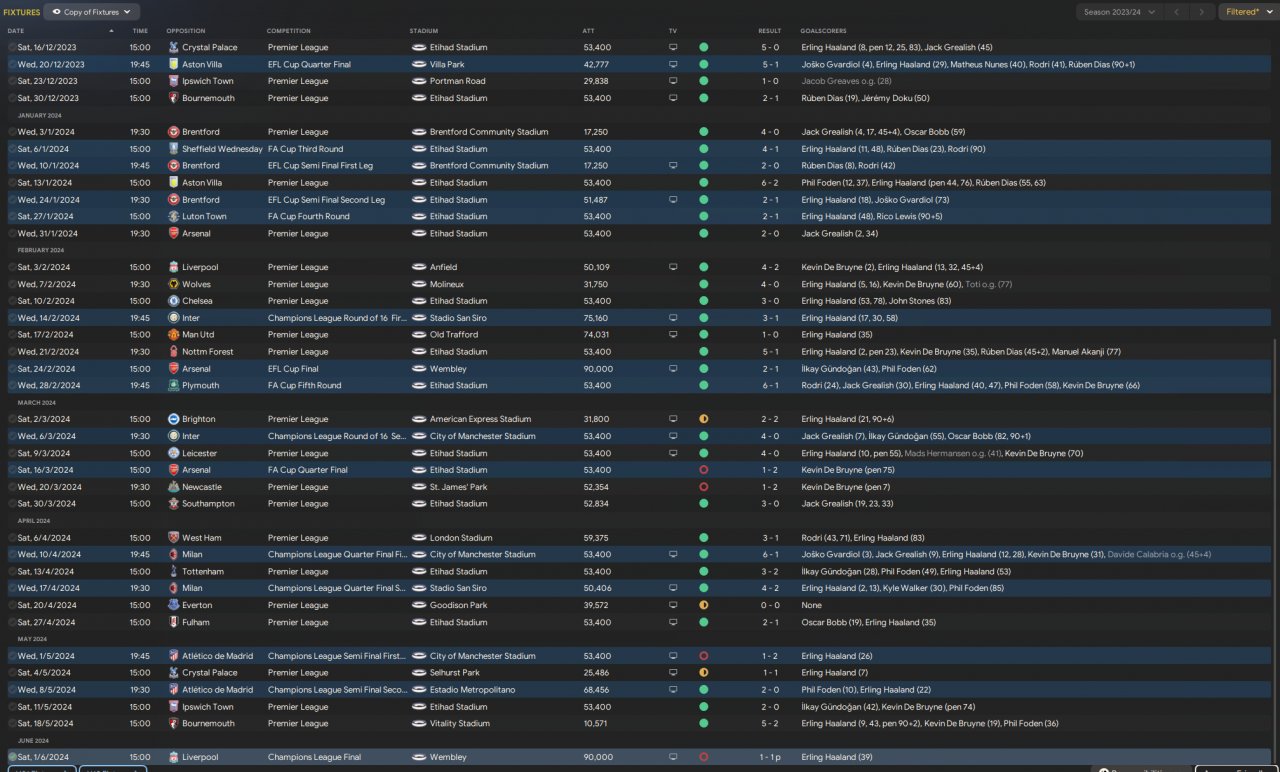Open the Vitality Stadium link
1280x772 pixels.
point(460,723)
